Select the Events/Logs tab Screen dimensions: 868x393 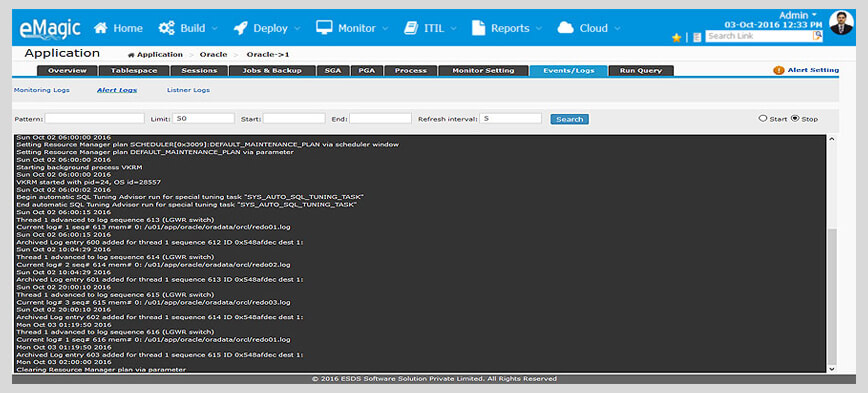(x=569, y=71)
